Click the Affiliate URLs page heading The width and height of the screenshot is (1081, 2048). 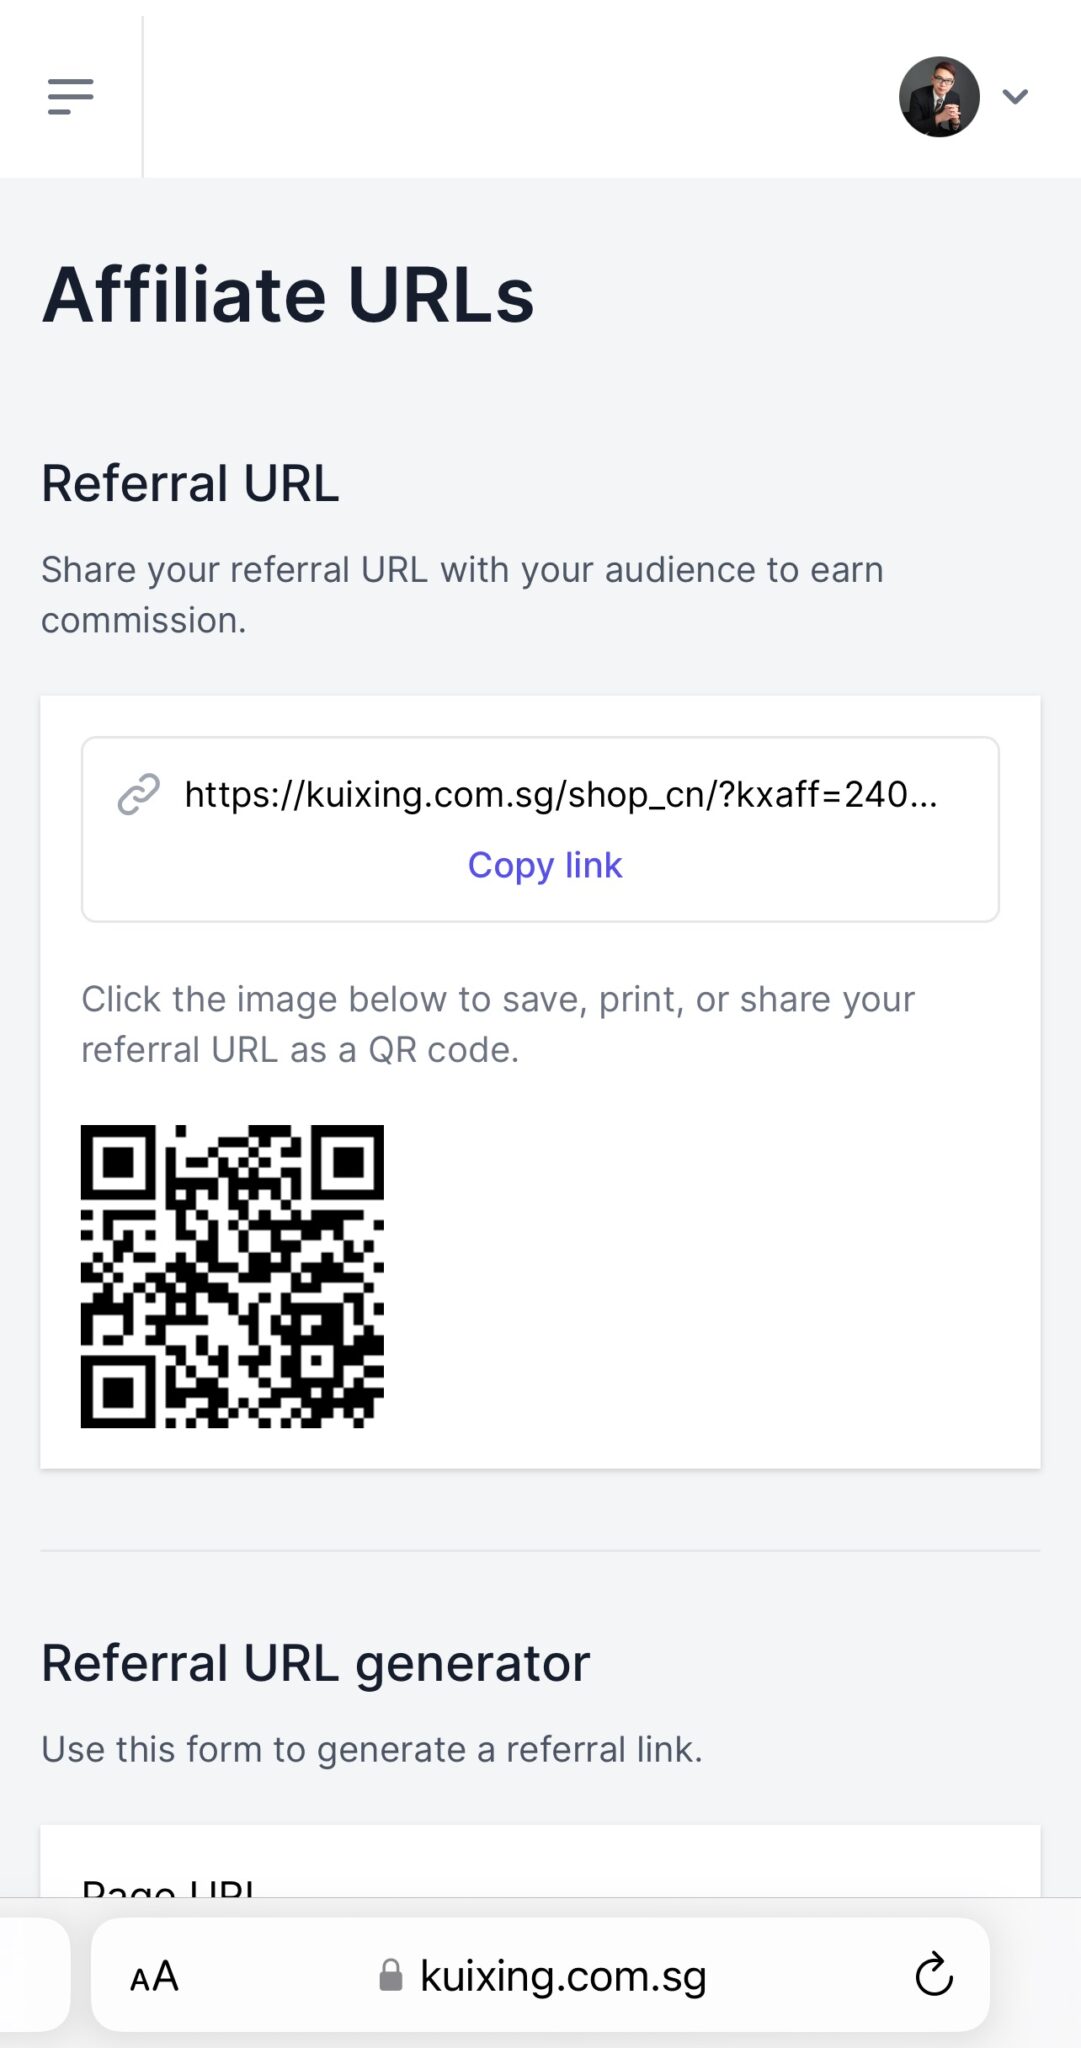[288, 295]
